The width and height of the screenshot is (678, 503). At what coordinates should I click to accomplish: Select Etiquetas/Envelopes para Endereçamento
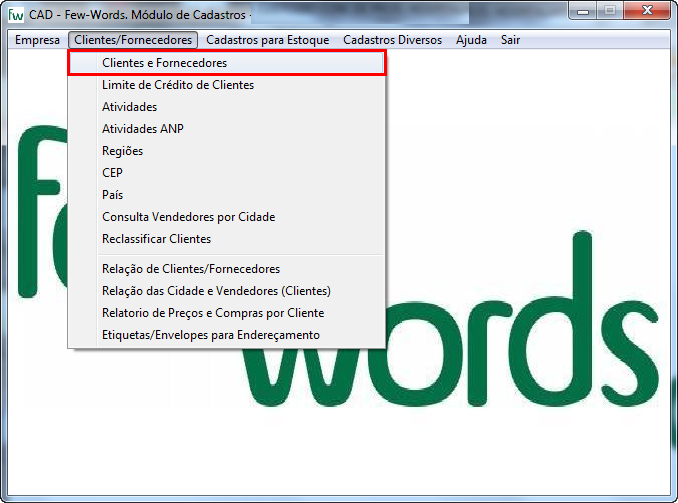click(227, 335)
